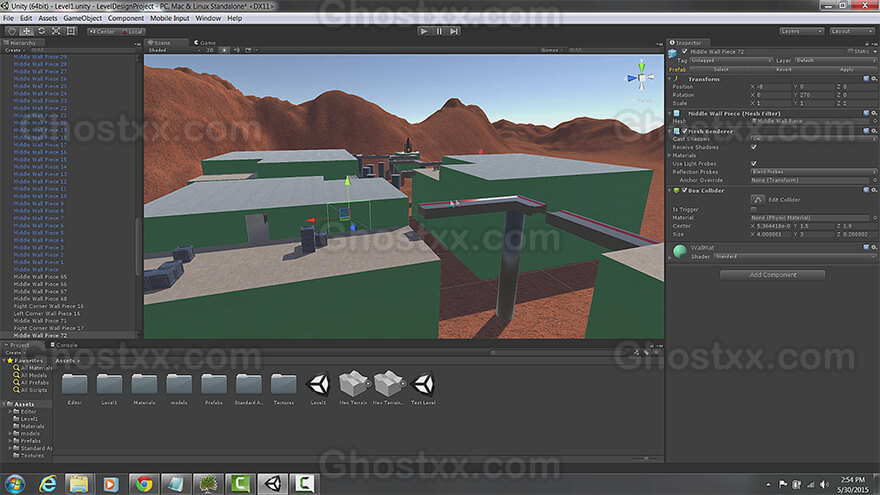The width and height of the screenshot is (880, 495).
Task: Select Middle Wall Piece 65 in Hierarchy
Action: (x=40, y=277)
